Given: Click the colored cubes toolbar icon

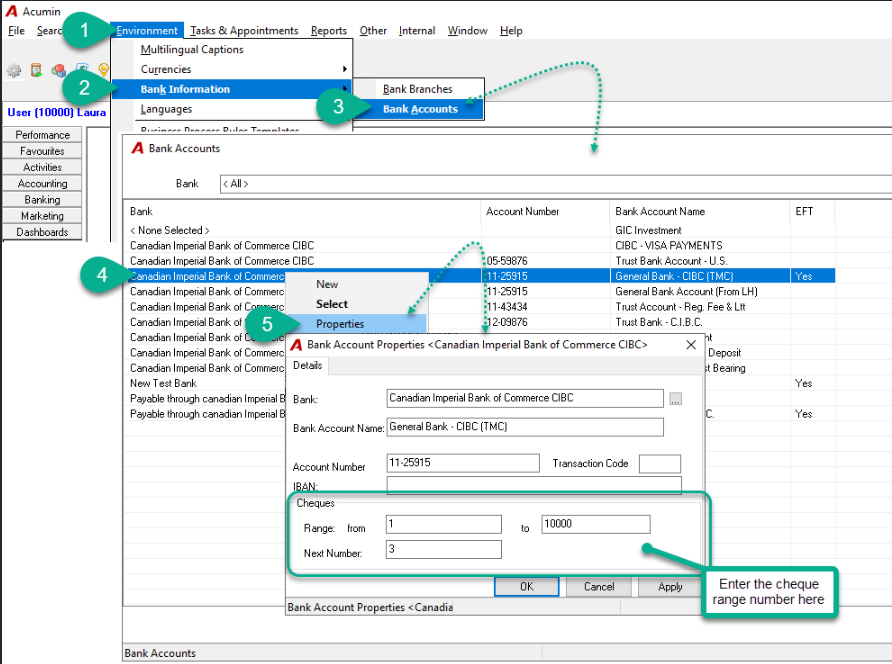Looking at the screenshot, I should click(x=59, y=71).
